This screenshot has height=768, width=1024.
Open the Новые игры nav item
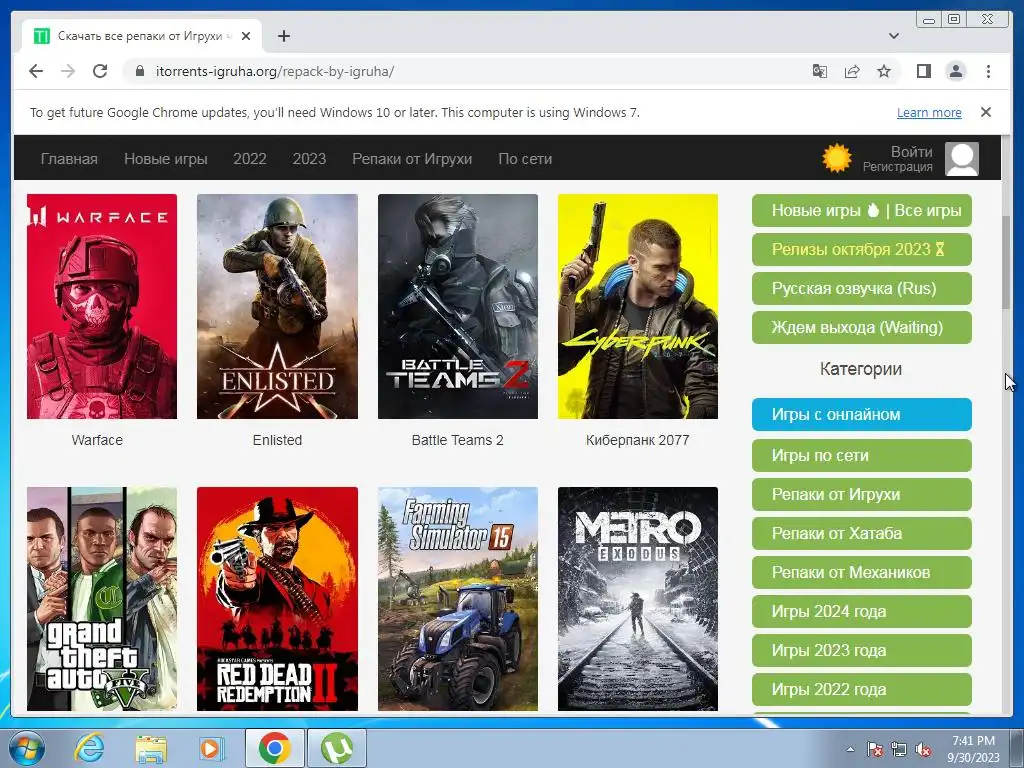(x=166, y=159)
